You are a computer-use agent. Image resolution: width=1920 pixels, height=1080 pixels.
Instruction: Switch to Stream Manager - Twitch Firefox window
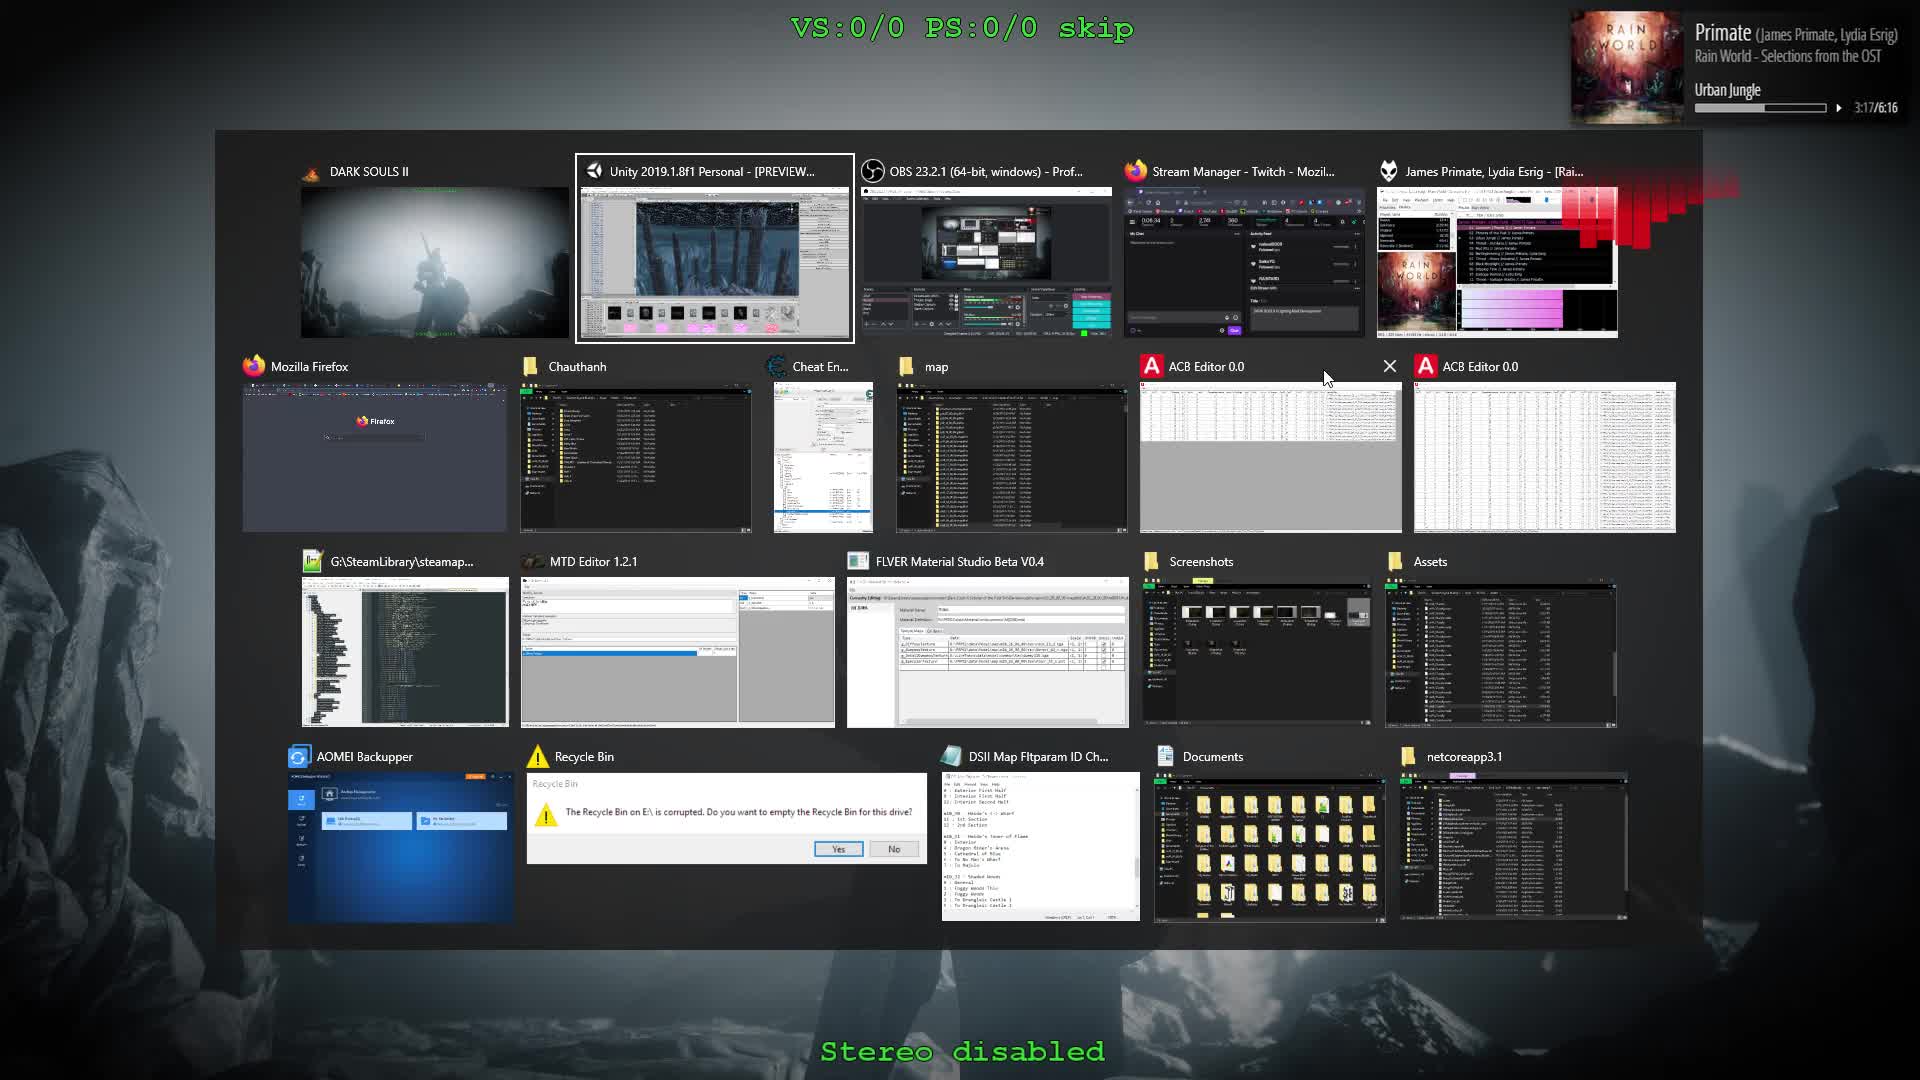1244,262
